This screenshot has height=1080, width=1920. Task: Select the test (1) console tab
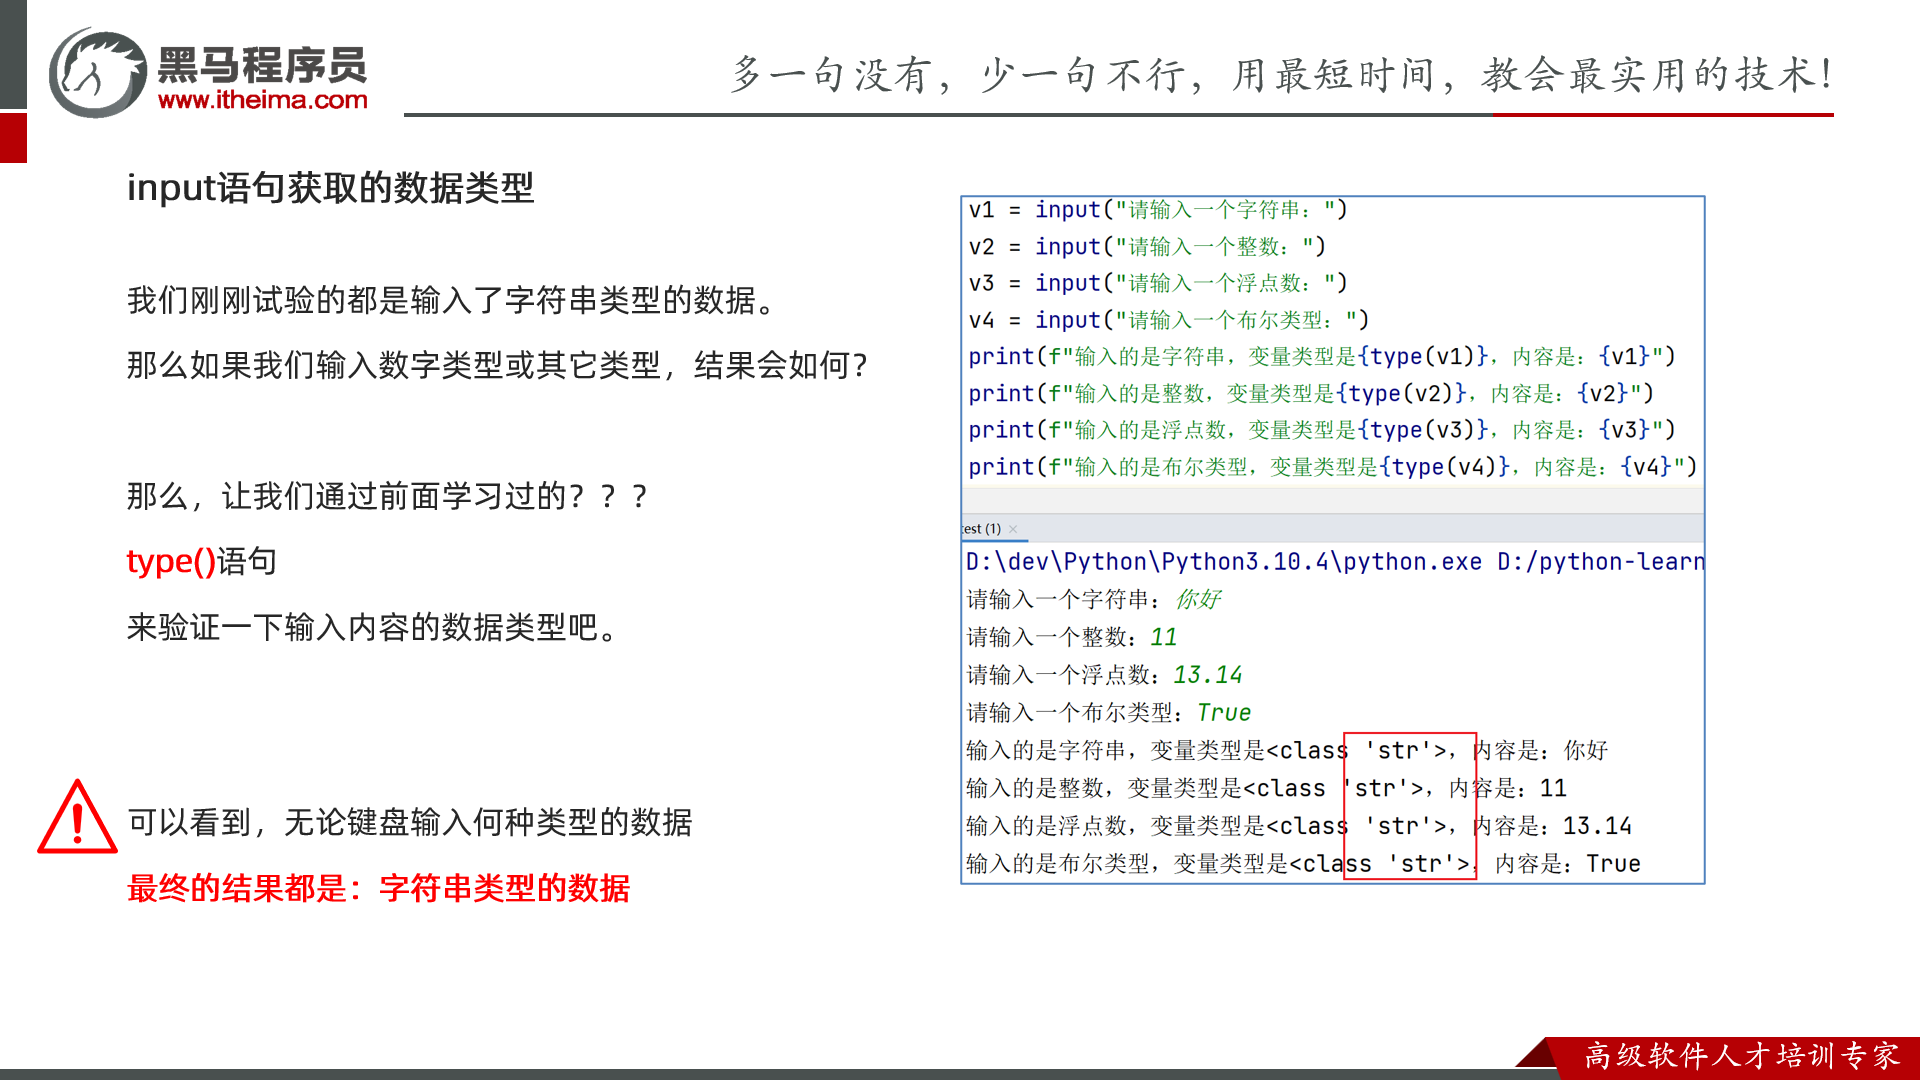[982, 529]
